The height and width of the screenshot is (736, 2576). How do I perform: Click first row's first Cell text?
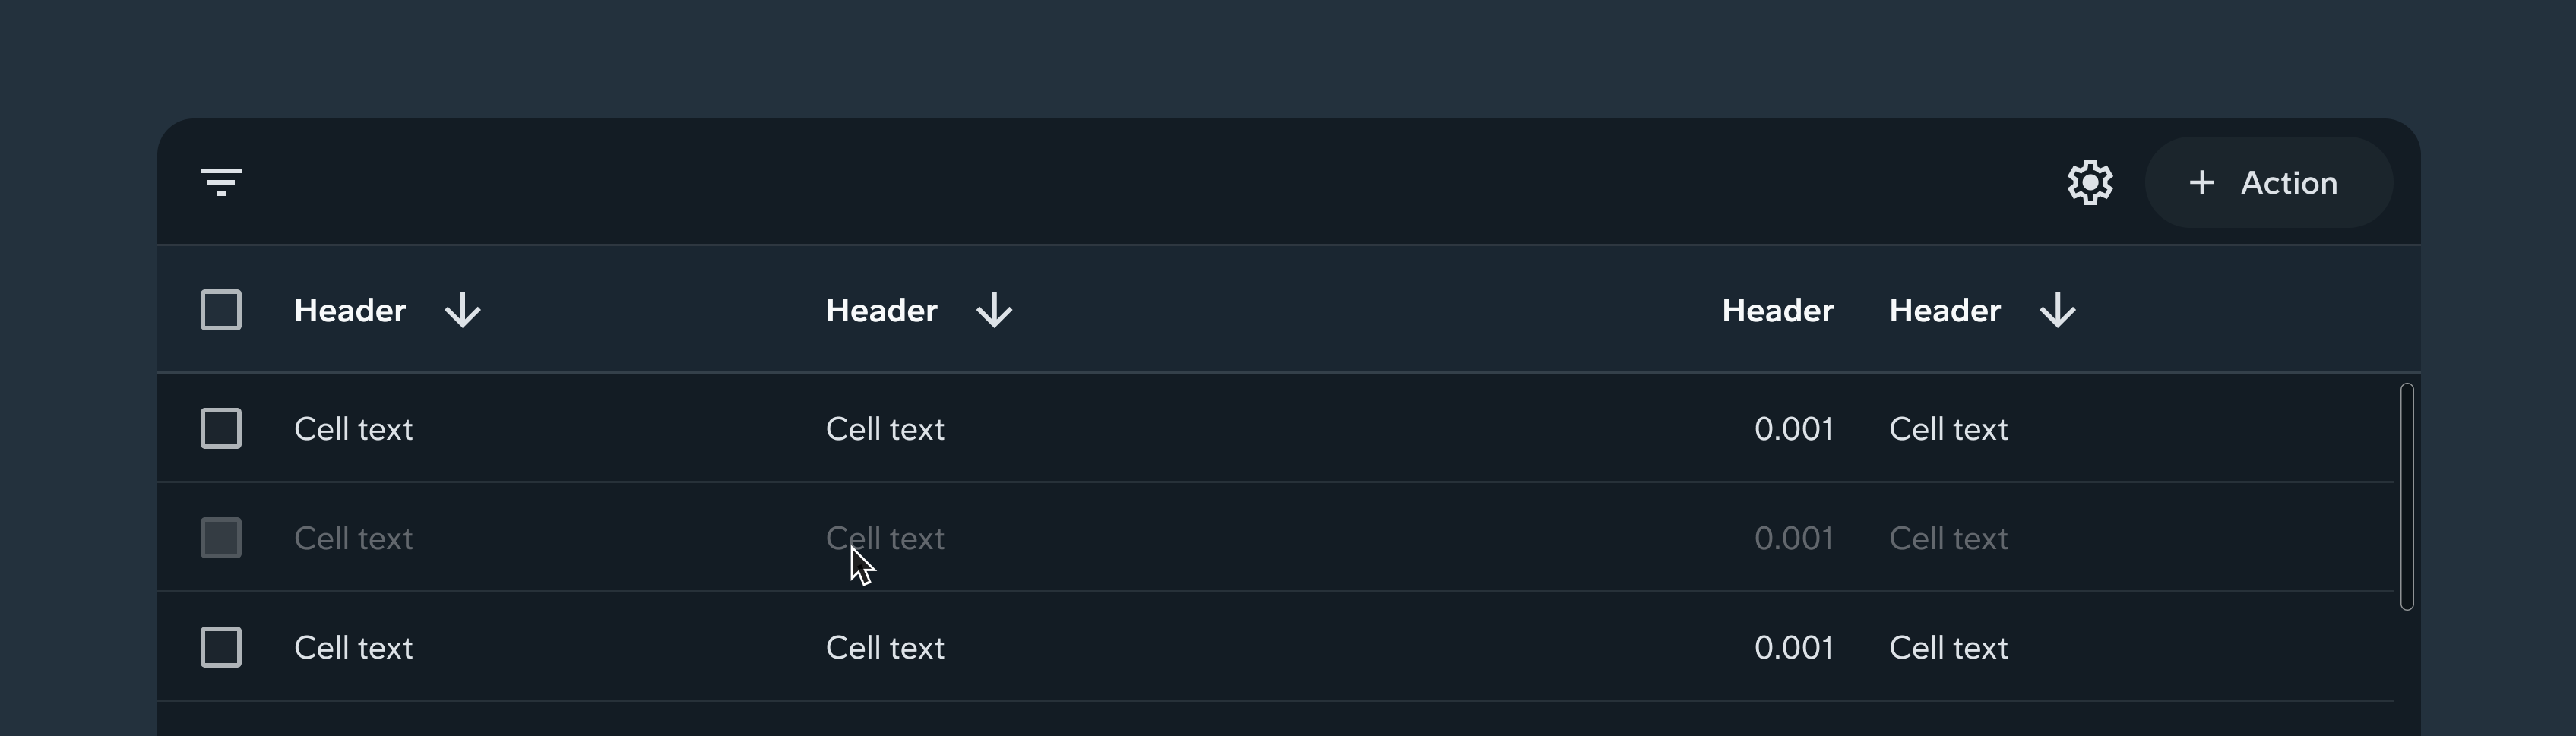pos(353,429)
